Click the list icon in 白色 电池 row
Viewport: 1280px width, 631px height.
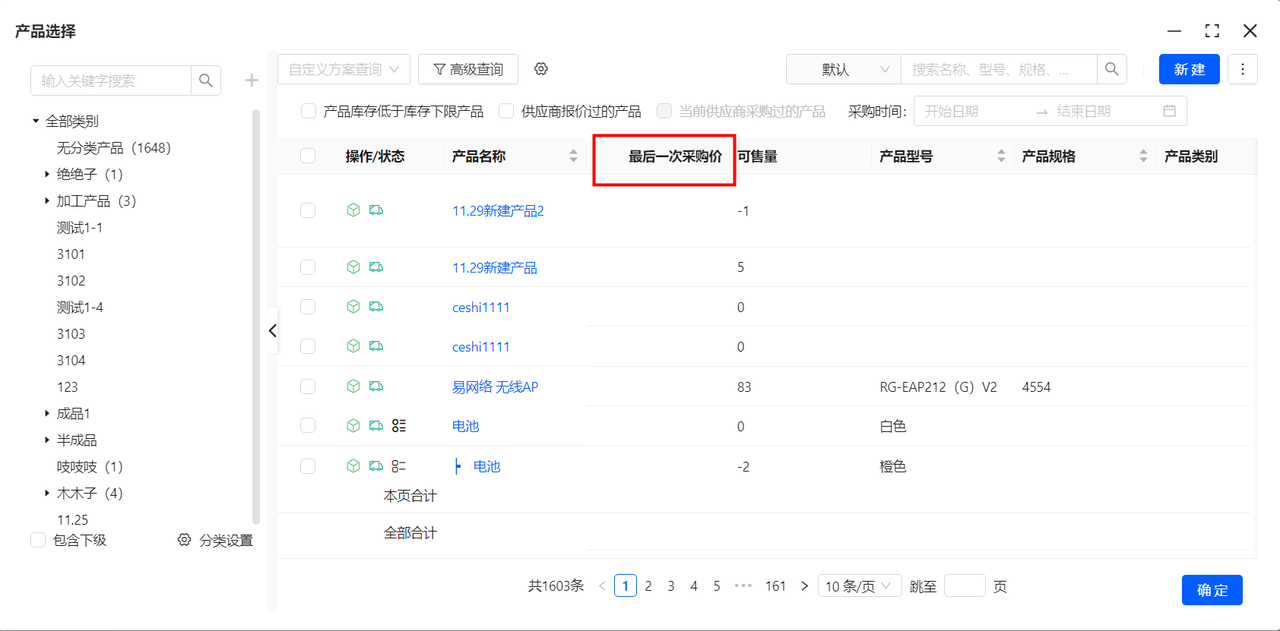coord(399,425)
